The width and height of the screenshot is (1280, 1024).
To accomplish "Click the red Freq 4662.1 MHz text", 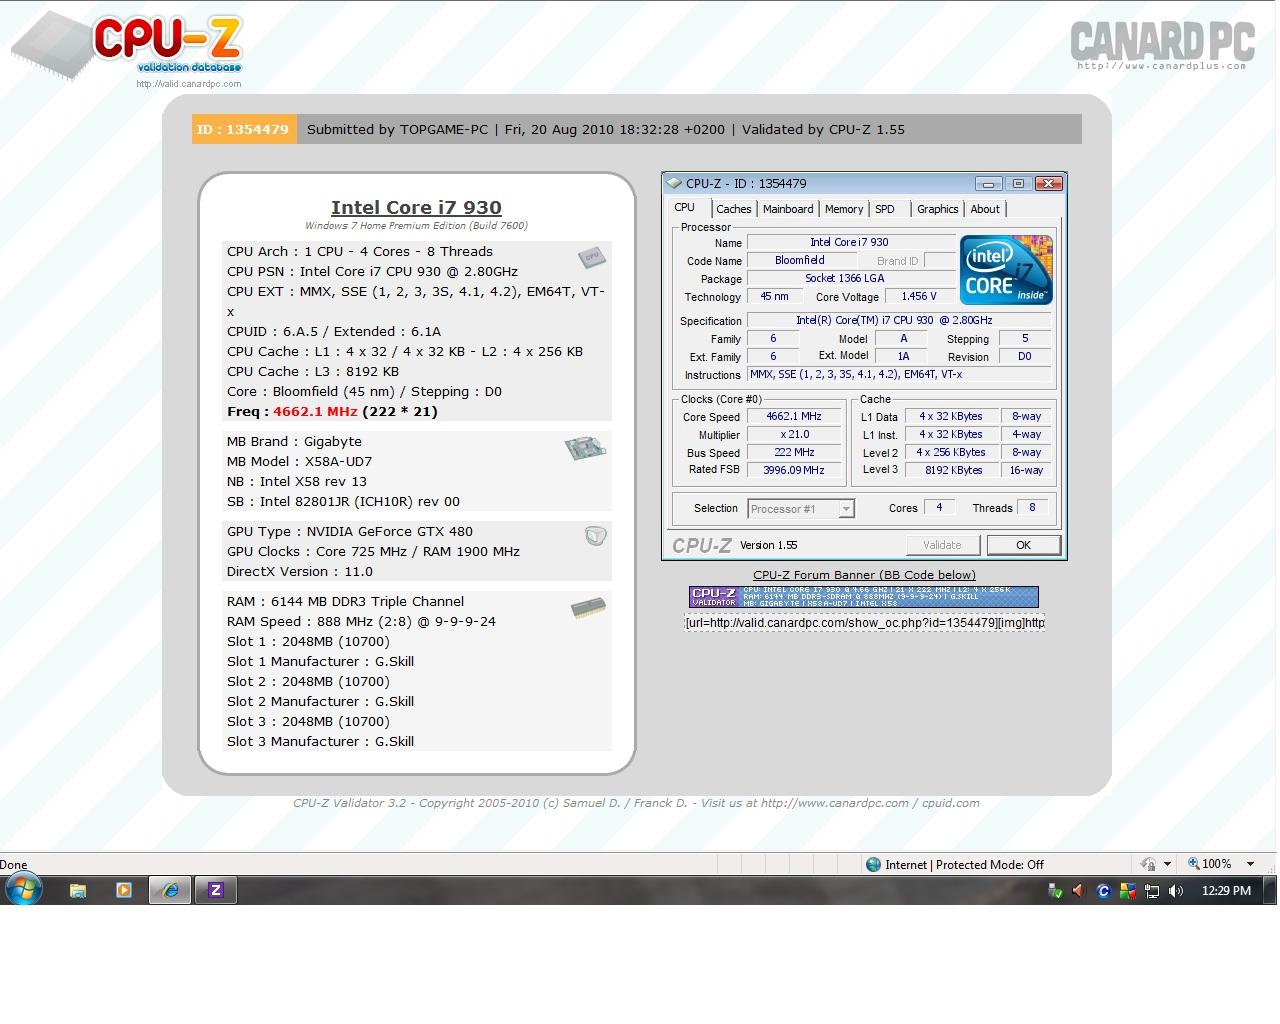I will coord(314,411).
